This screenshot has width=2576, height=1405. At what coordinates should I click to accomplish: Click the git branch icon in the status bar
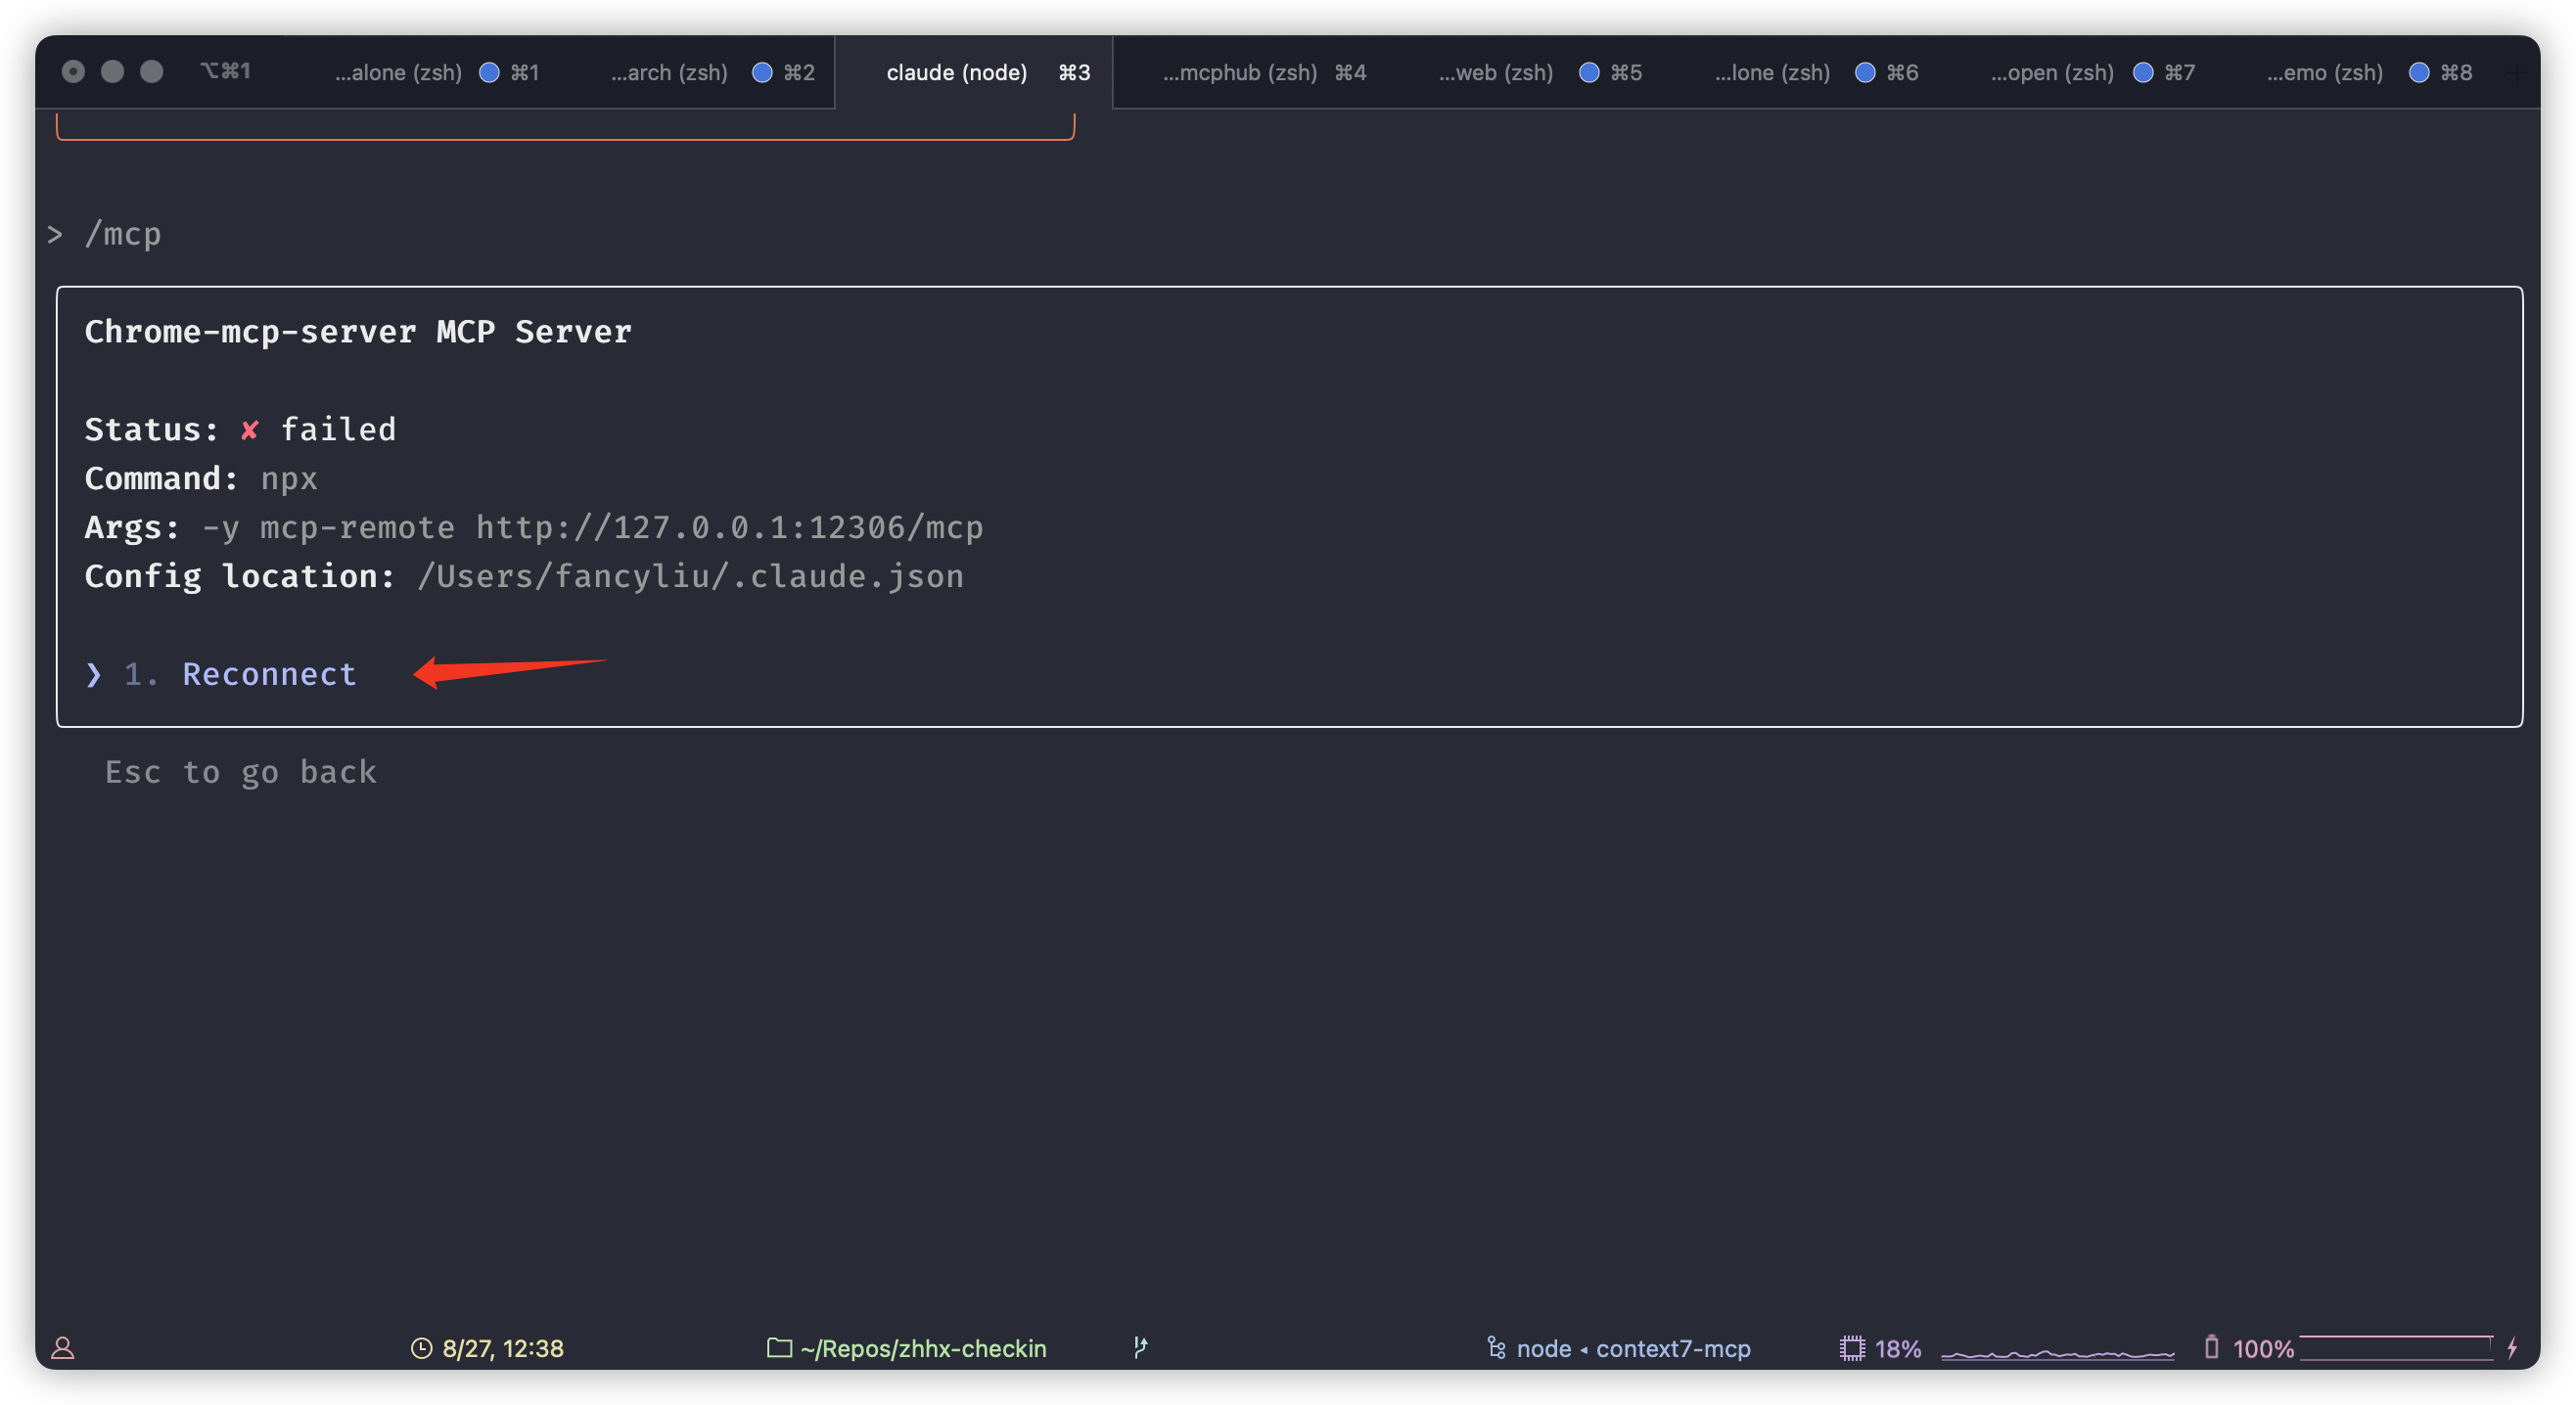1141,1347
